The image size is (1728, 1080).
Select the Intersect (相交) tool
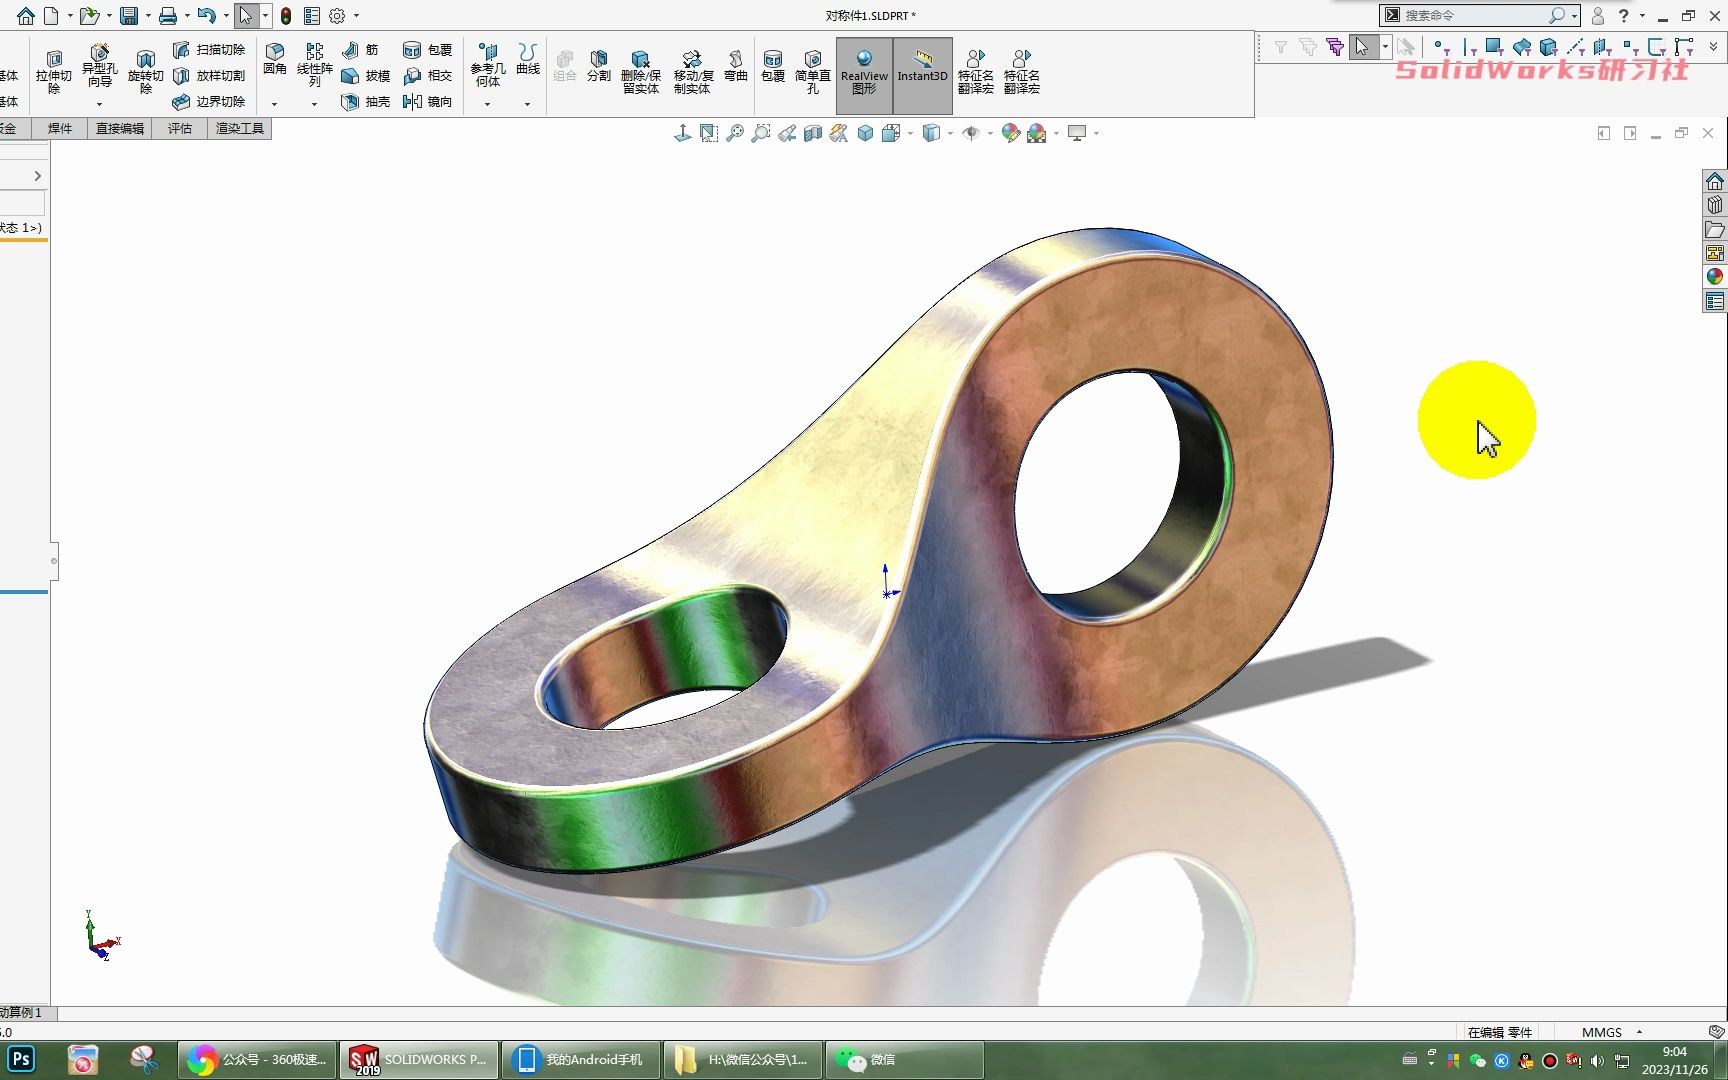pos(428,76)
